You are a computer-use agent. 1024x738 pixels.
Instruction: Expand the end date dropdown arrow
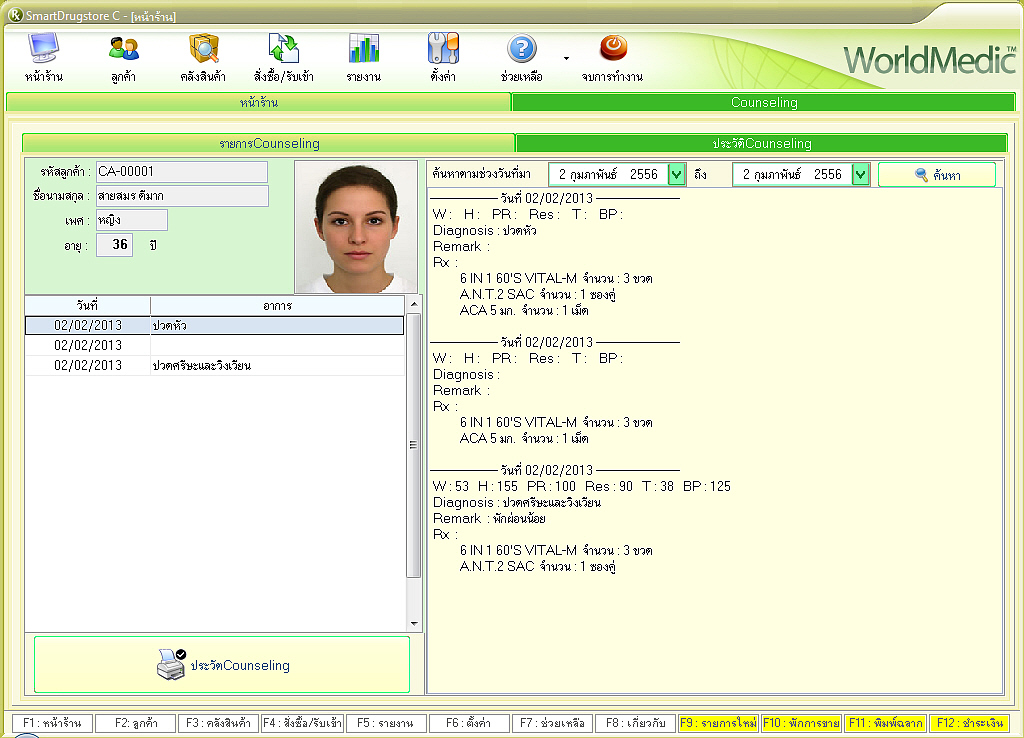click(860, 175)
